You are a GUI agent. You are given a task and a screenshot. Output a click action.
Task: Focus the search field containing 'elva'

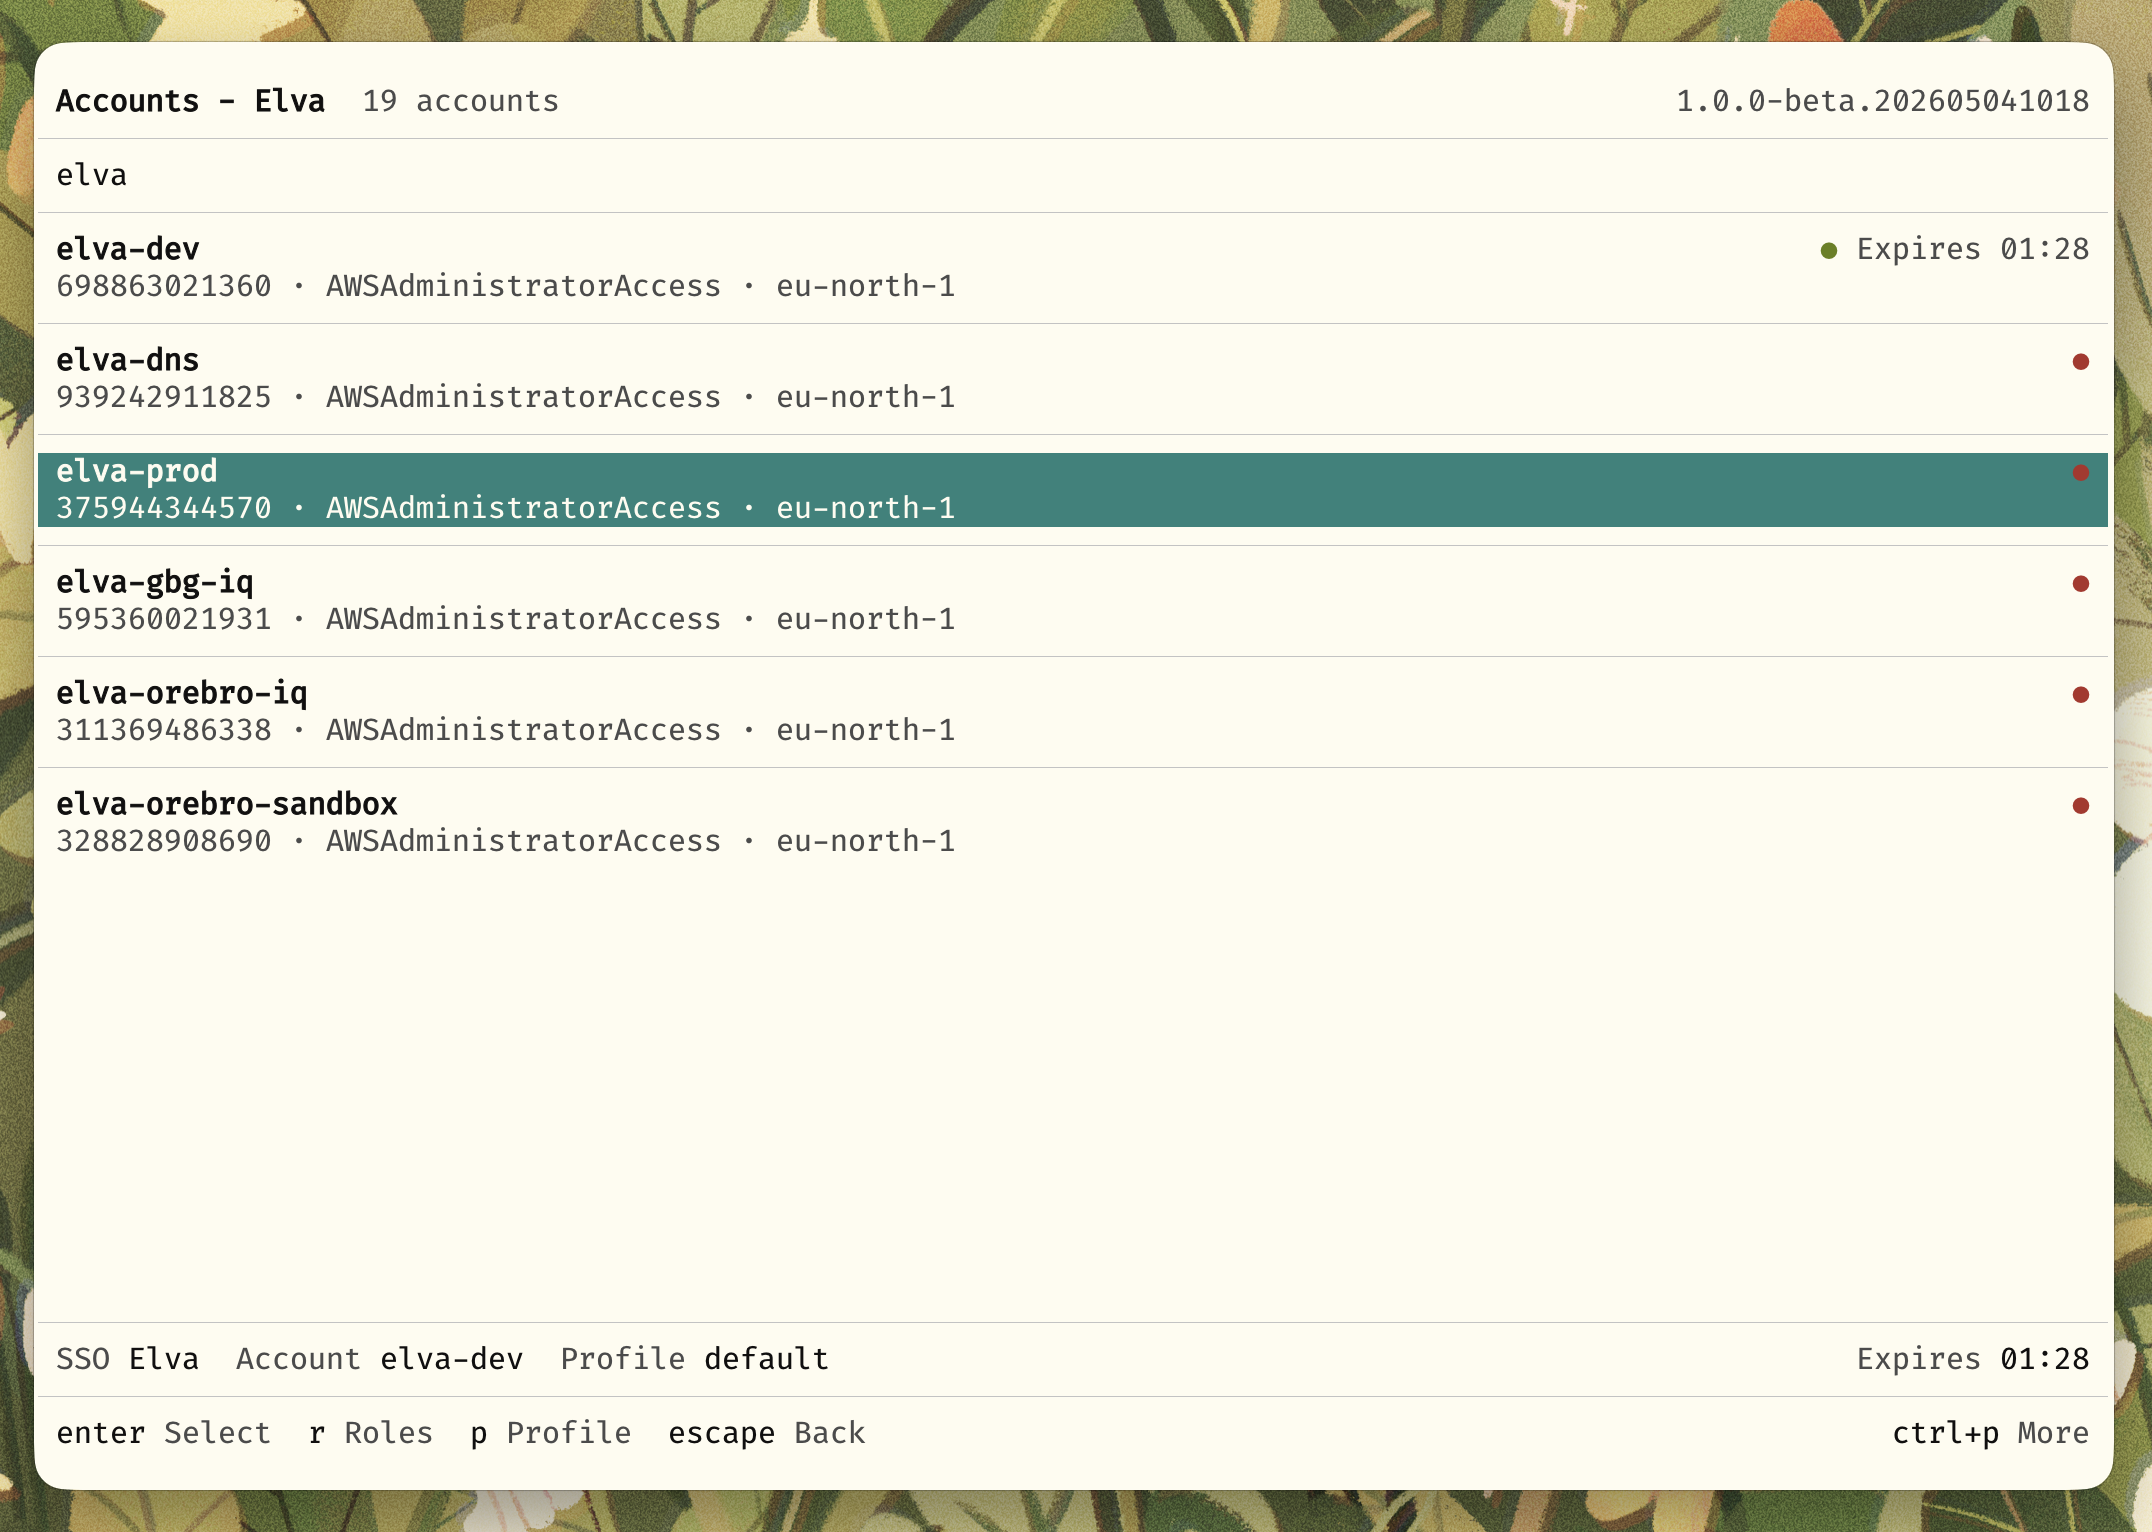(1073, 175)
